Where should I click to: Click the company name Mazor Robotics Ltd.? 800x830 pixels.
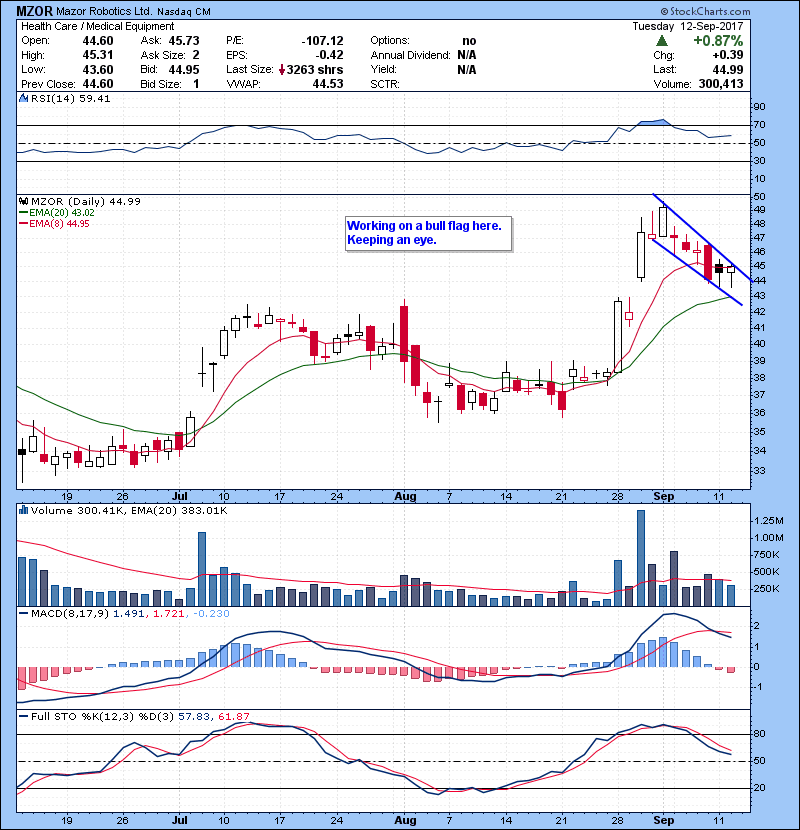coord(104,12)
